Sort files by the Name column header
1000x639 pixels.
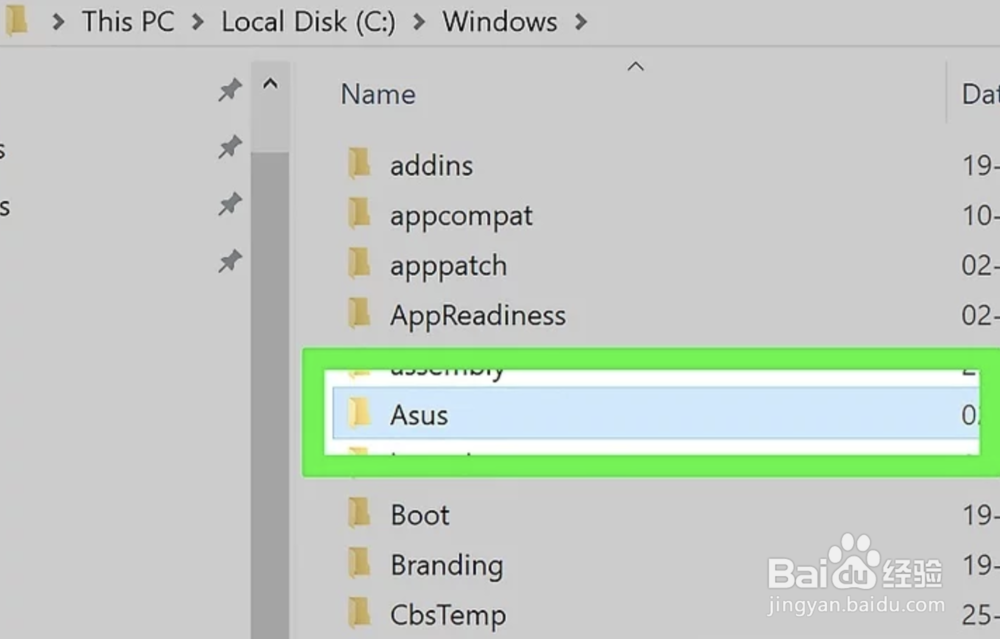click(378, 94)
